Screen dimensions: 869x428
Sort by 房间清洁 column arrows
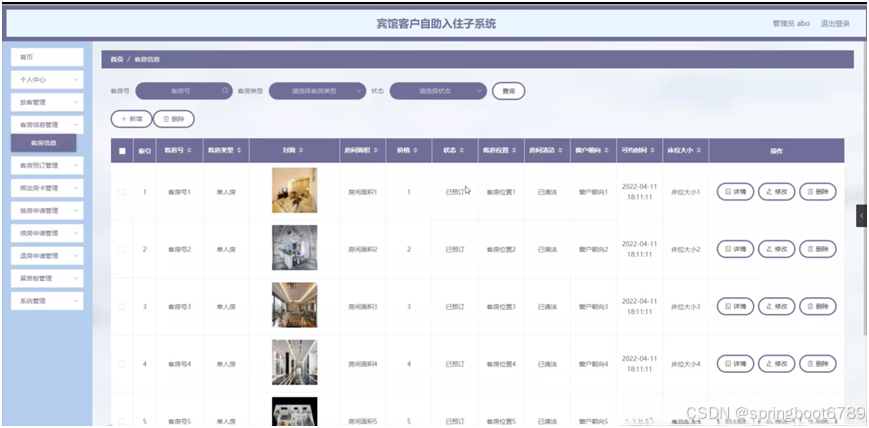click(560, 150)
